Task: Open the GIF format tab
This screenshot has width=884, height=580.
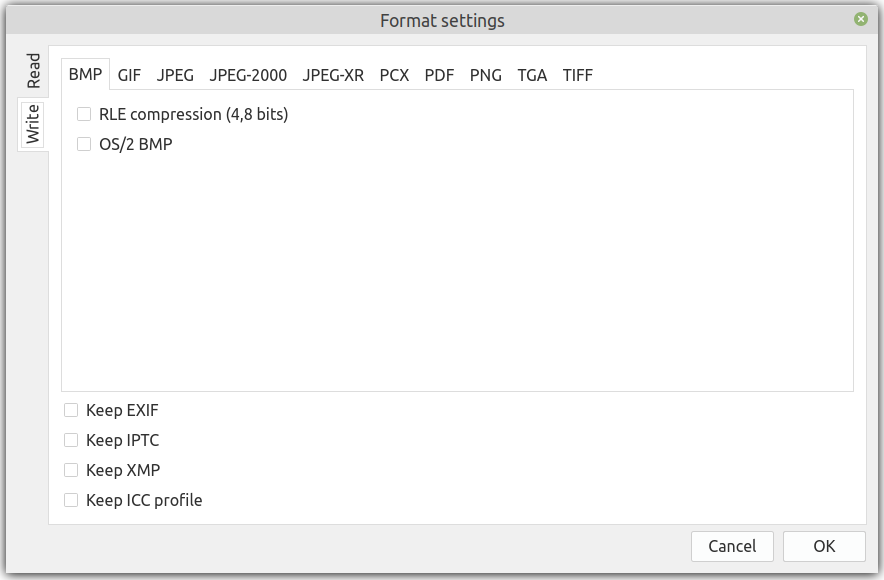Action: click(129, 75)
